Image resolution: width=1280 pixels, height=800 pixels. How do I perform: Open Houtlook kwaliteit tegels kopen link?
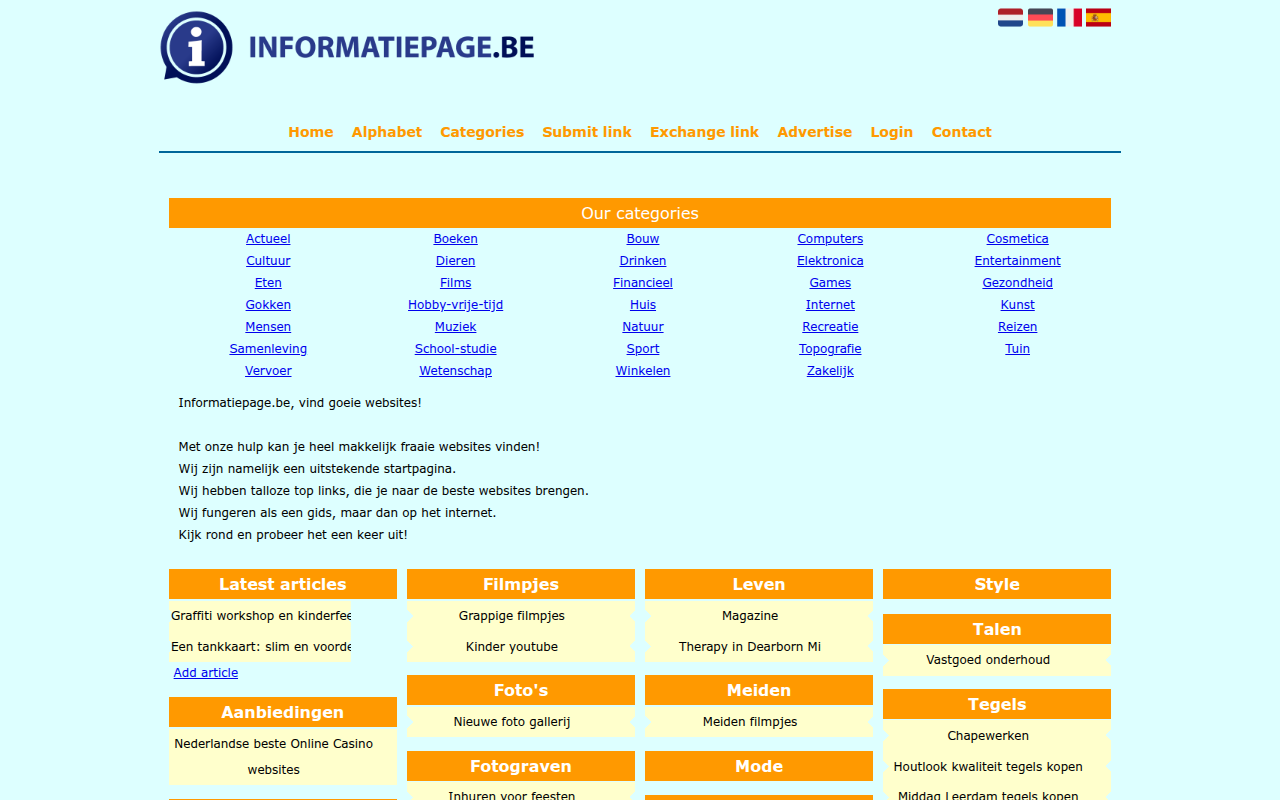pyautogui.click(x=988, y=767)
